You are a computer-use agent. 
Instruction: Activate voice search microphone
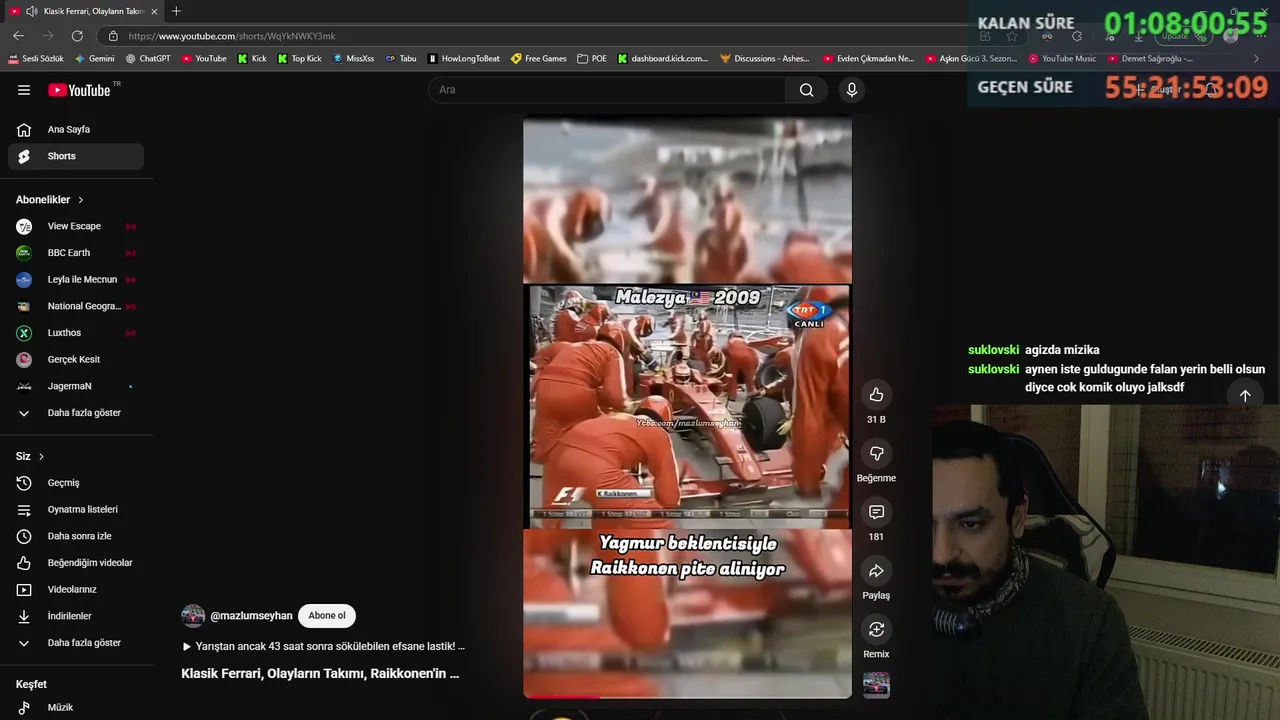click(x=851, y=90)
